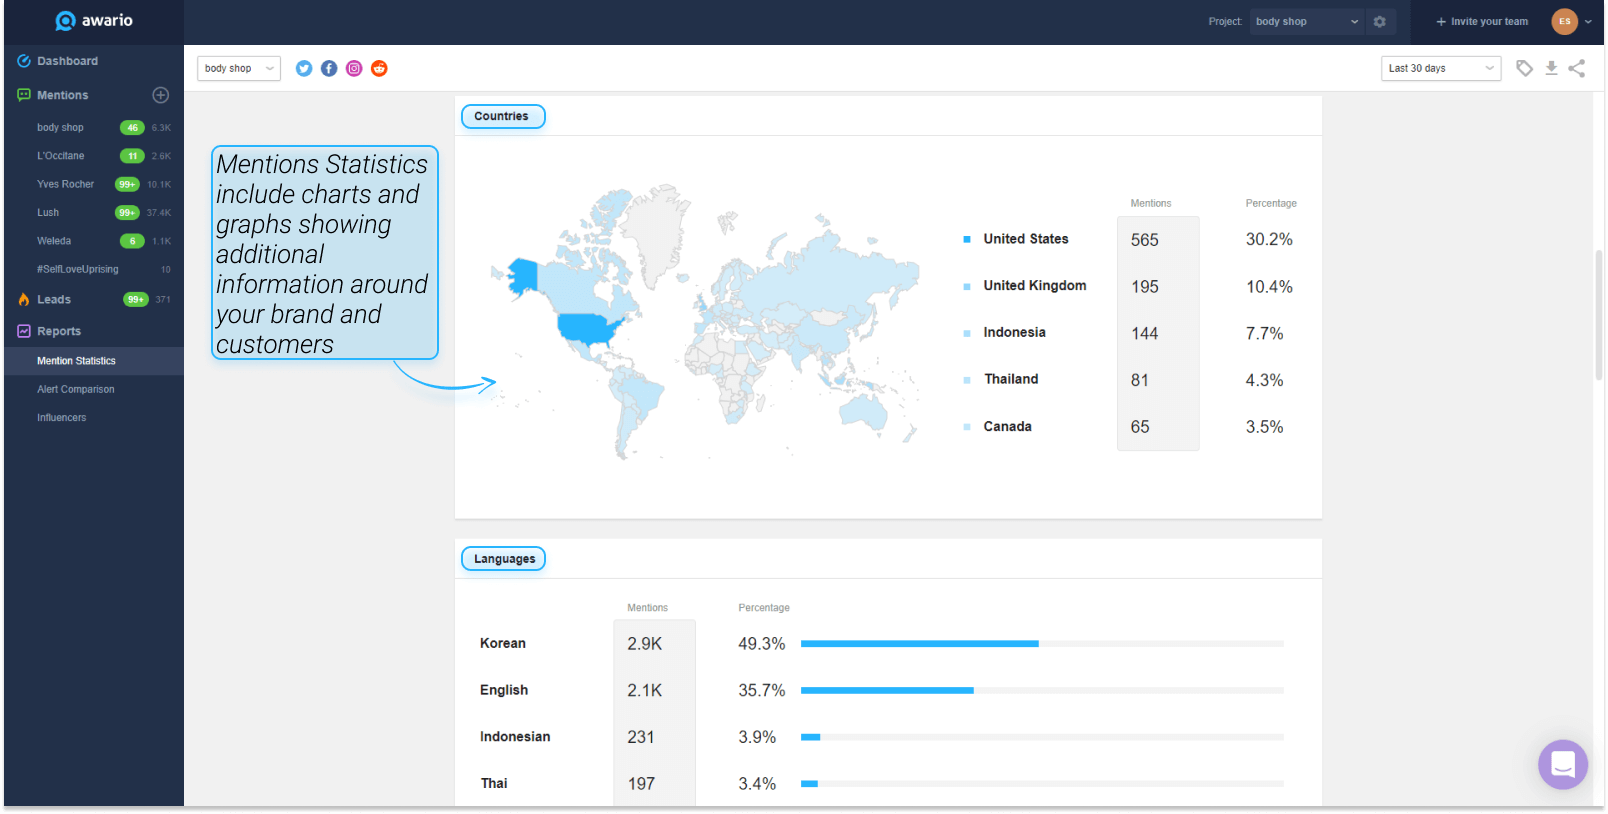The image size is (1608, 814).
Task: Open the Mentions section
Action: click(x=62, y=95)
